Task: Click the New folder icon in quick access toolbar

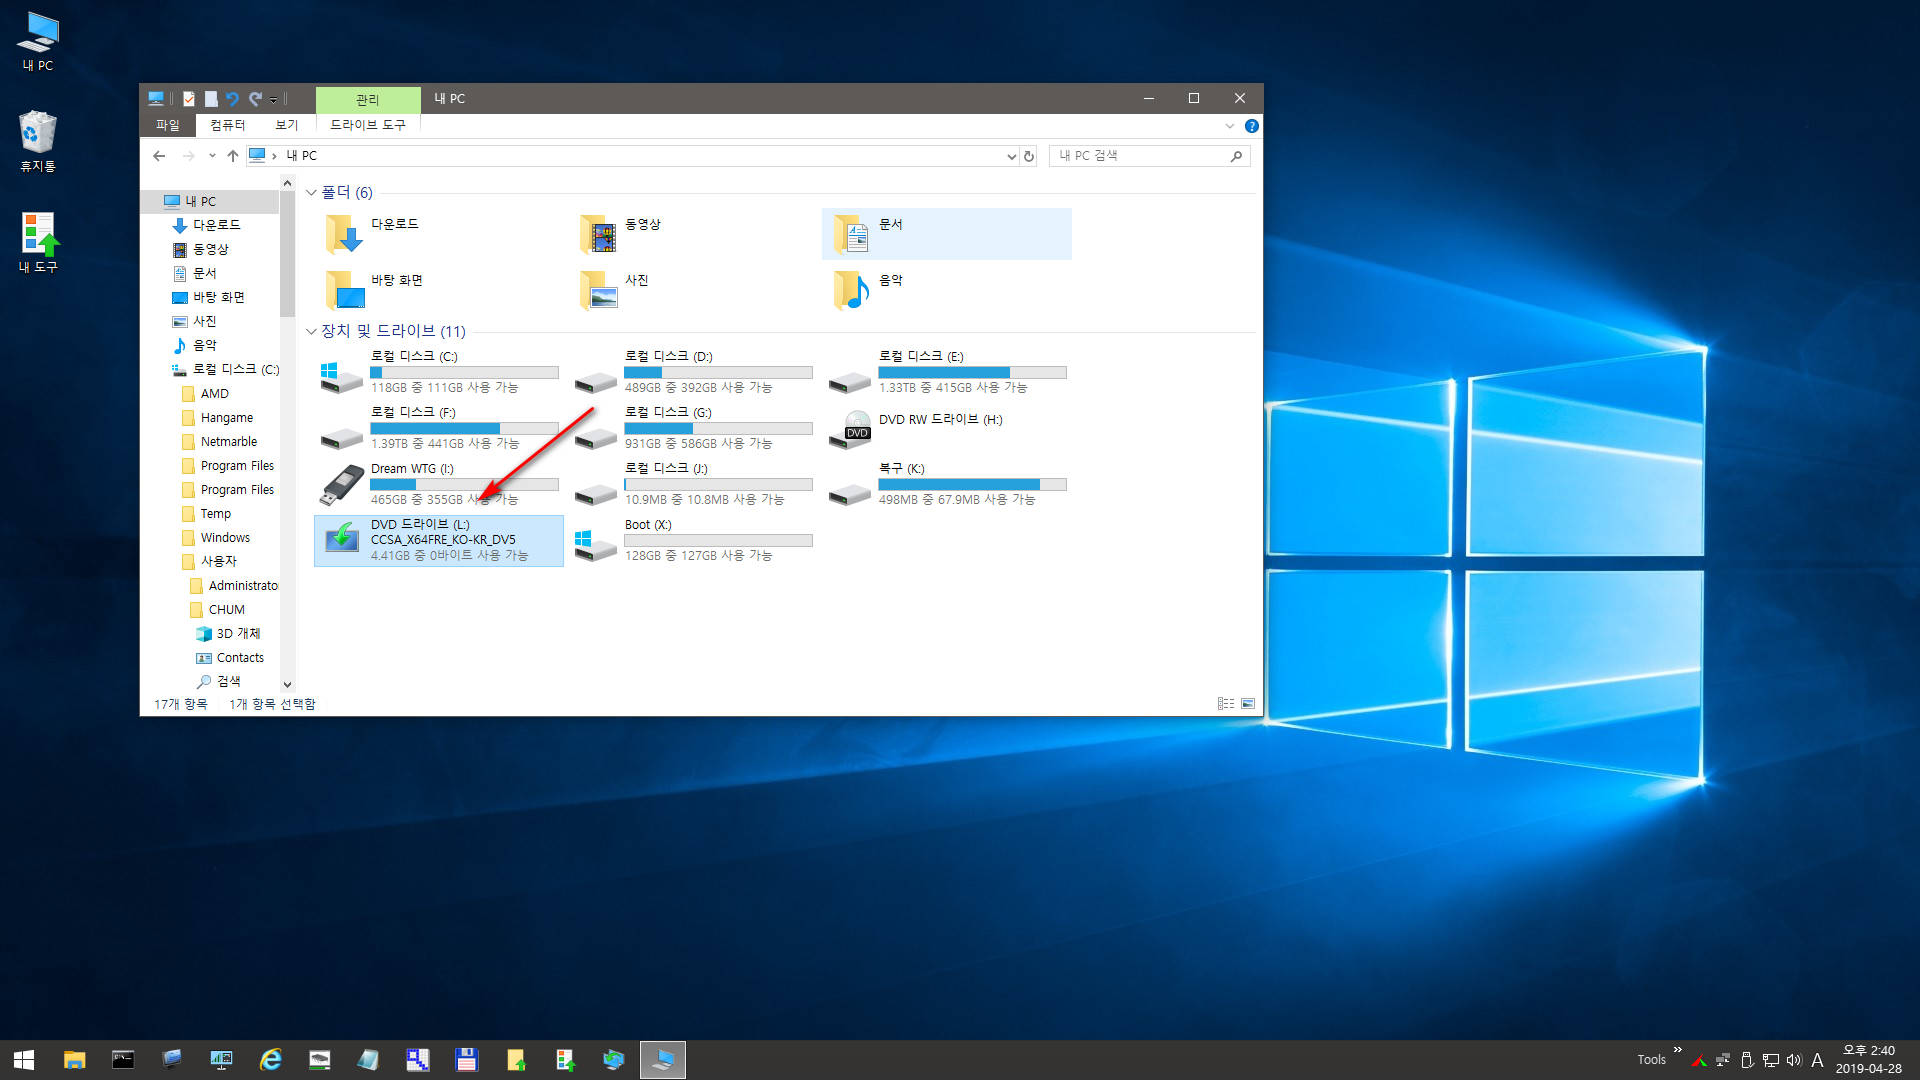Action: pyautogui.click(x=211, y=98)
